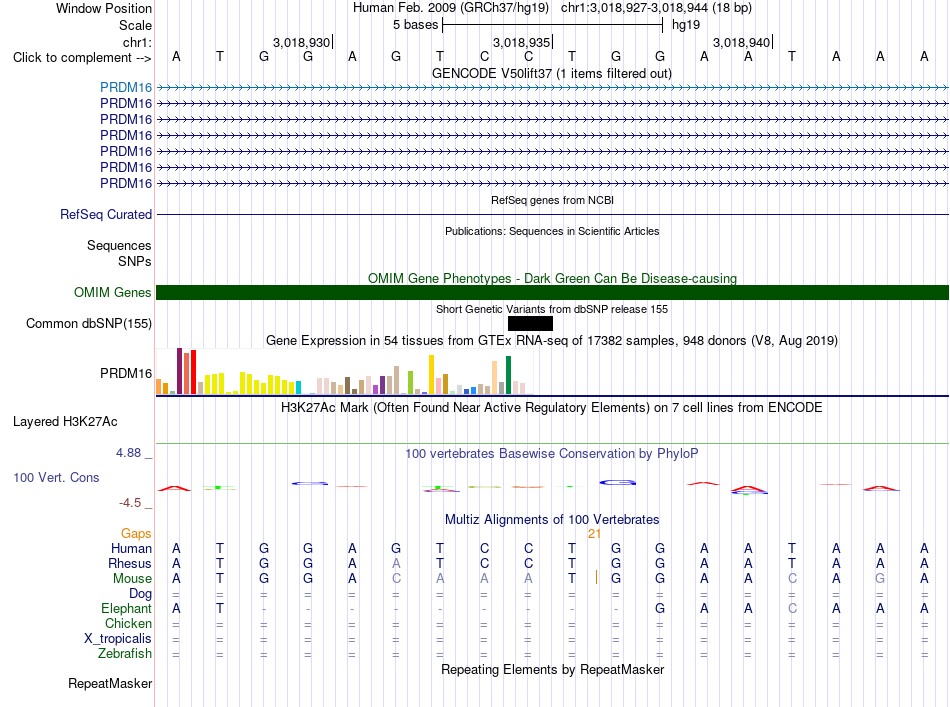Click 'Repeating Elements by RepeatMasker' title
This screenshot has height=707, width=950.
click(x=552, y=669)
